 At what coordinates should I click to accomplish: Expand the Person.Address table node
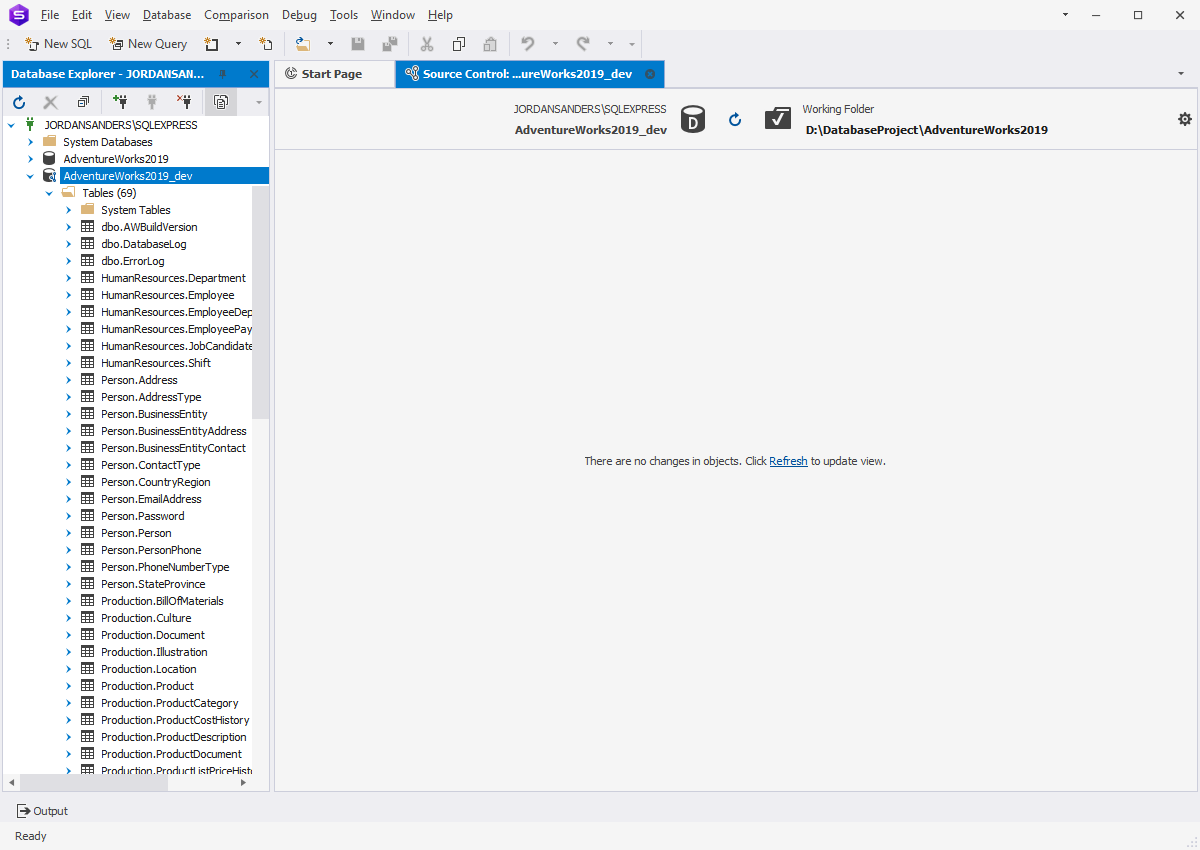pos(68,380)
